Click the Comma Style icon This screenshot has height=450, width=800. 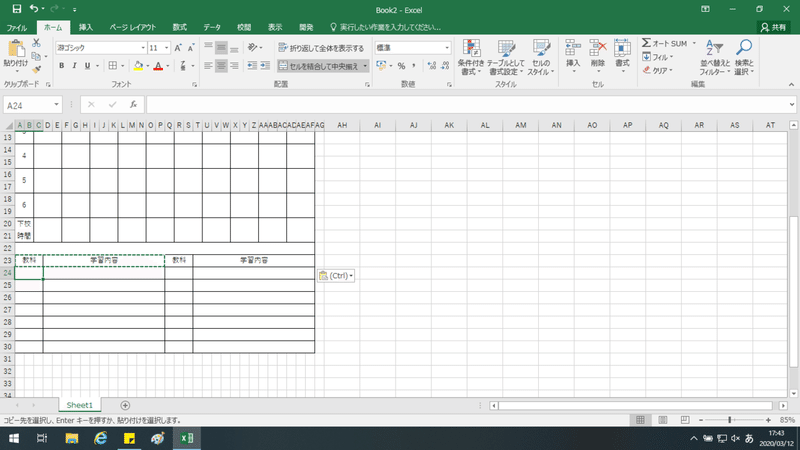tap(413, 66)
